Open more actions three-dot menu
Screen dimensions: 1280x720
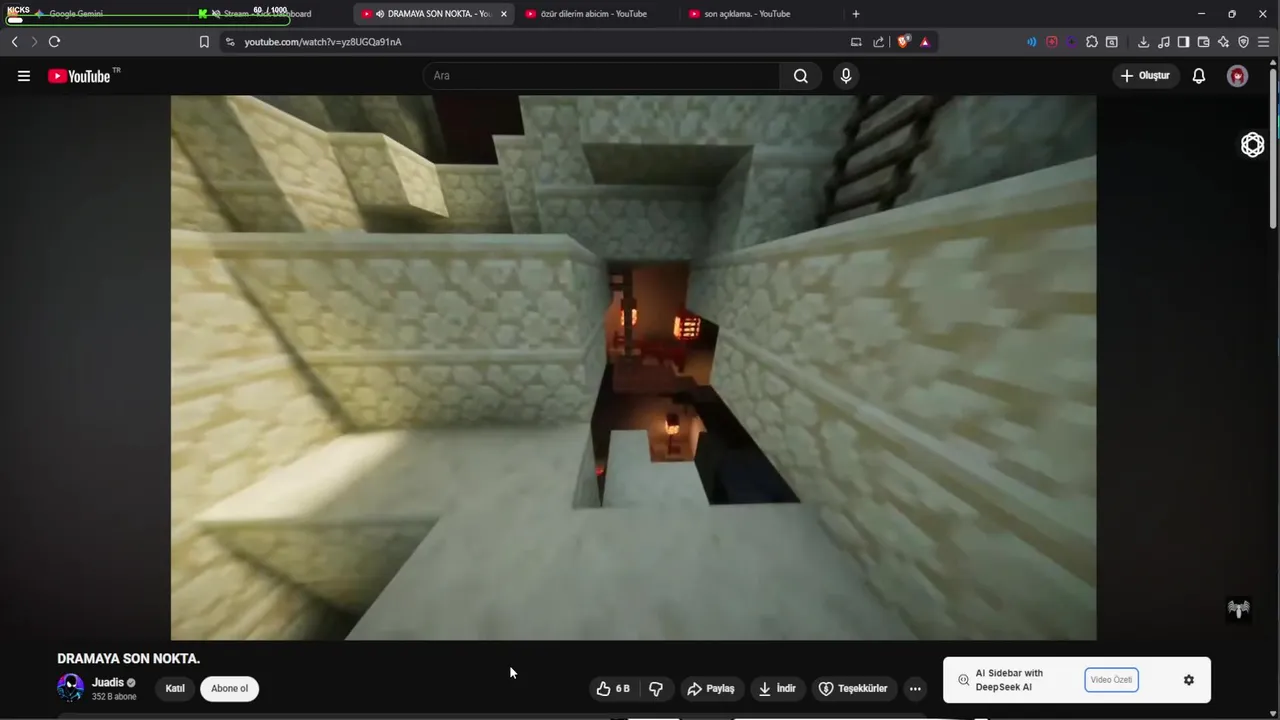click(915, 688)
